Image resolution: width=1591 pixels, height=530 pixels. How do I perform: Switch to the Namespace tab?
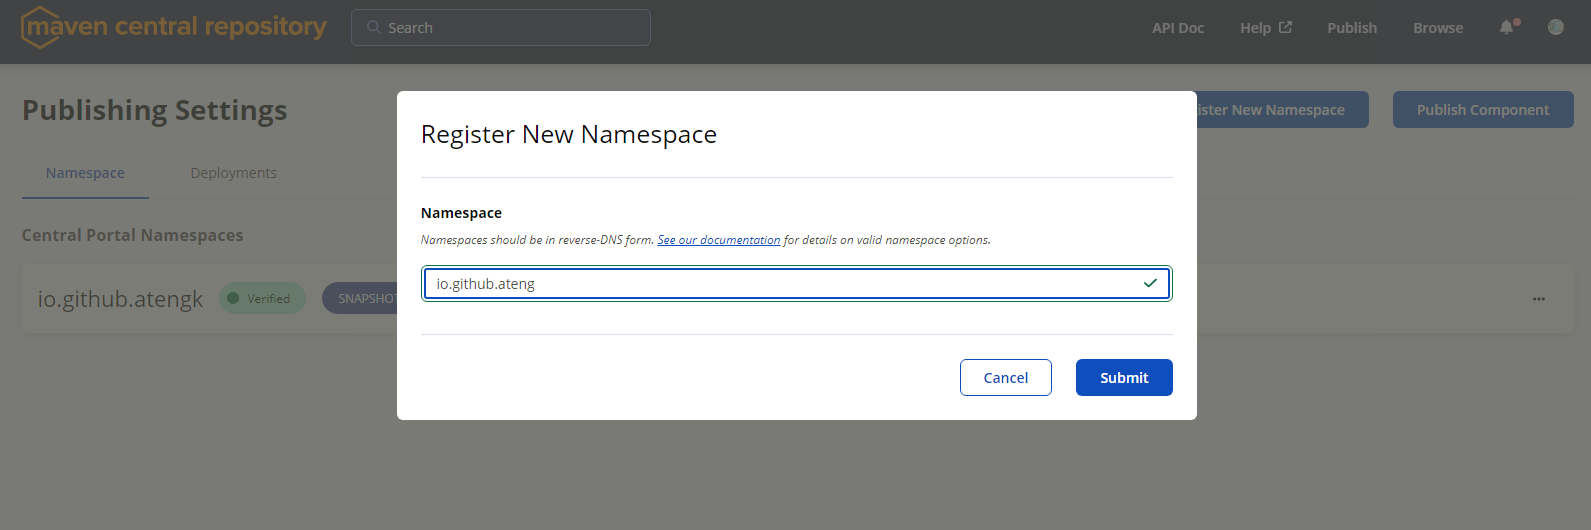pos(85,173)
